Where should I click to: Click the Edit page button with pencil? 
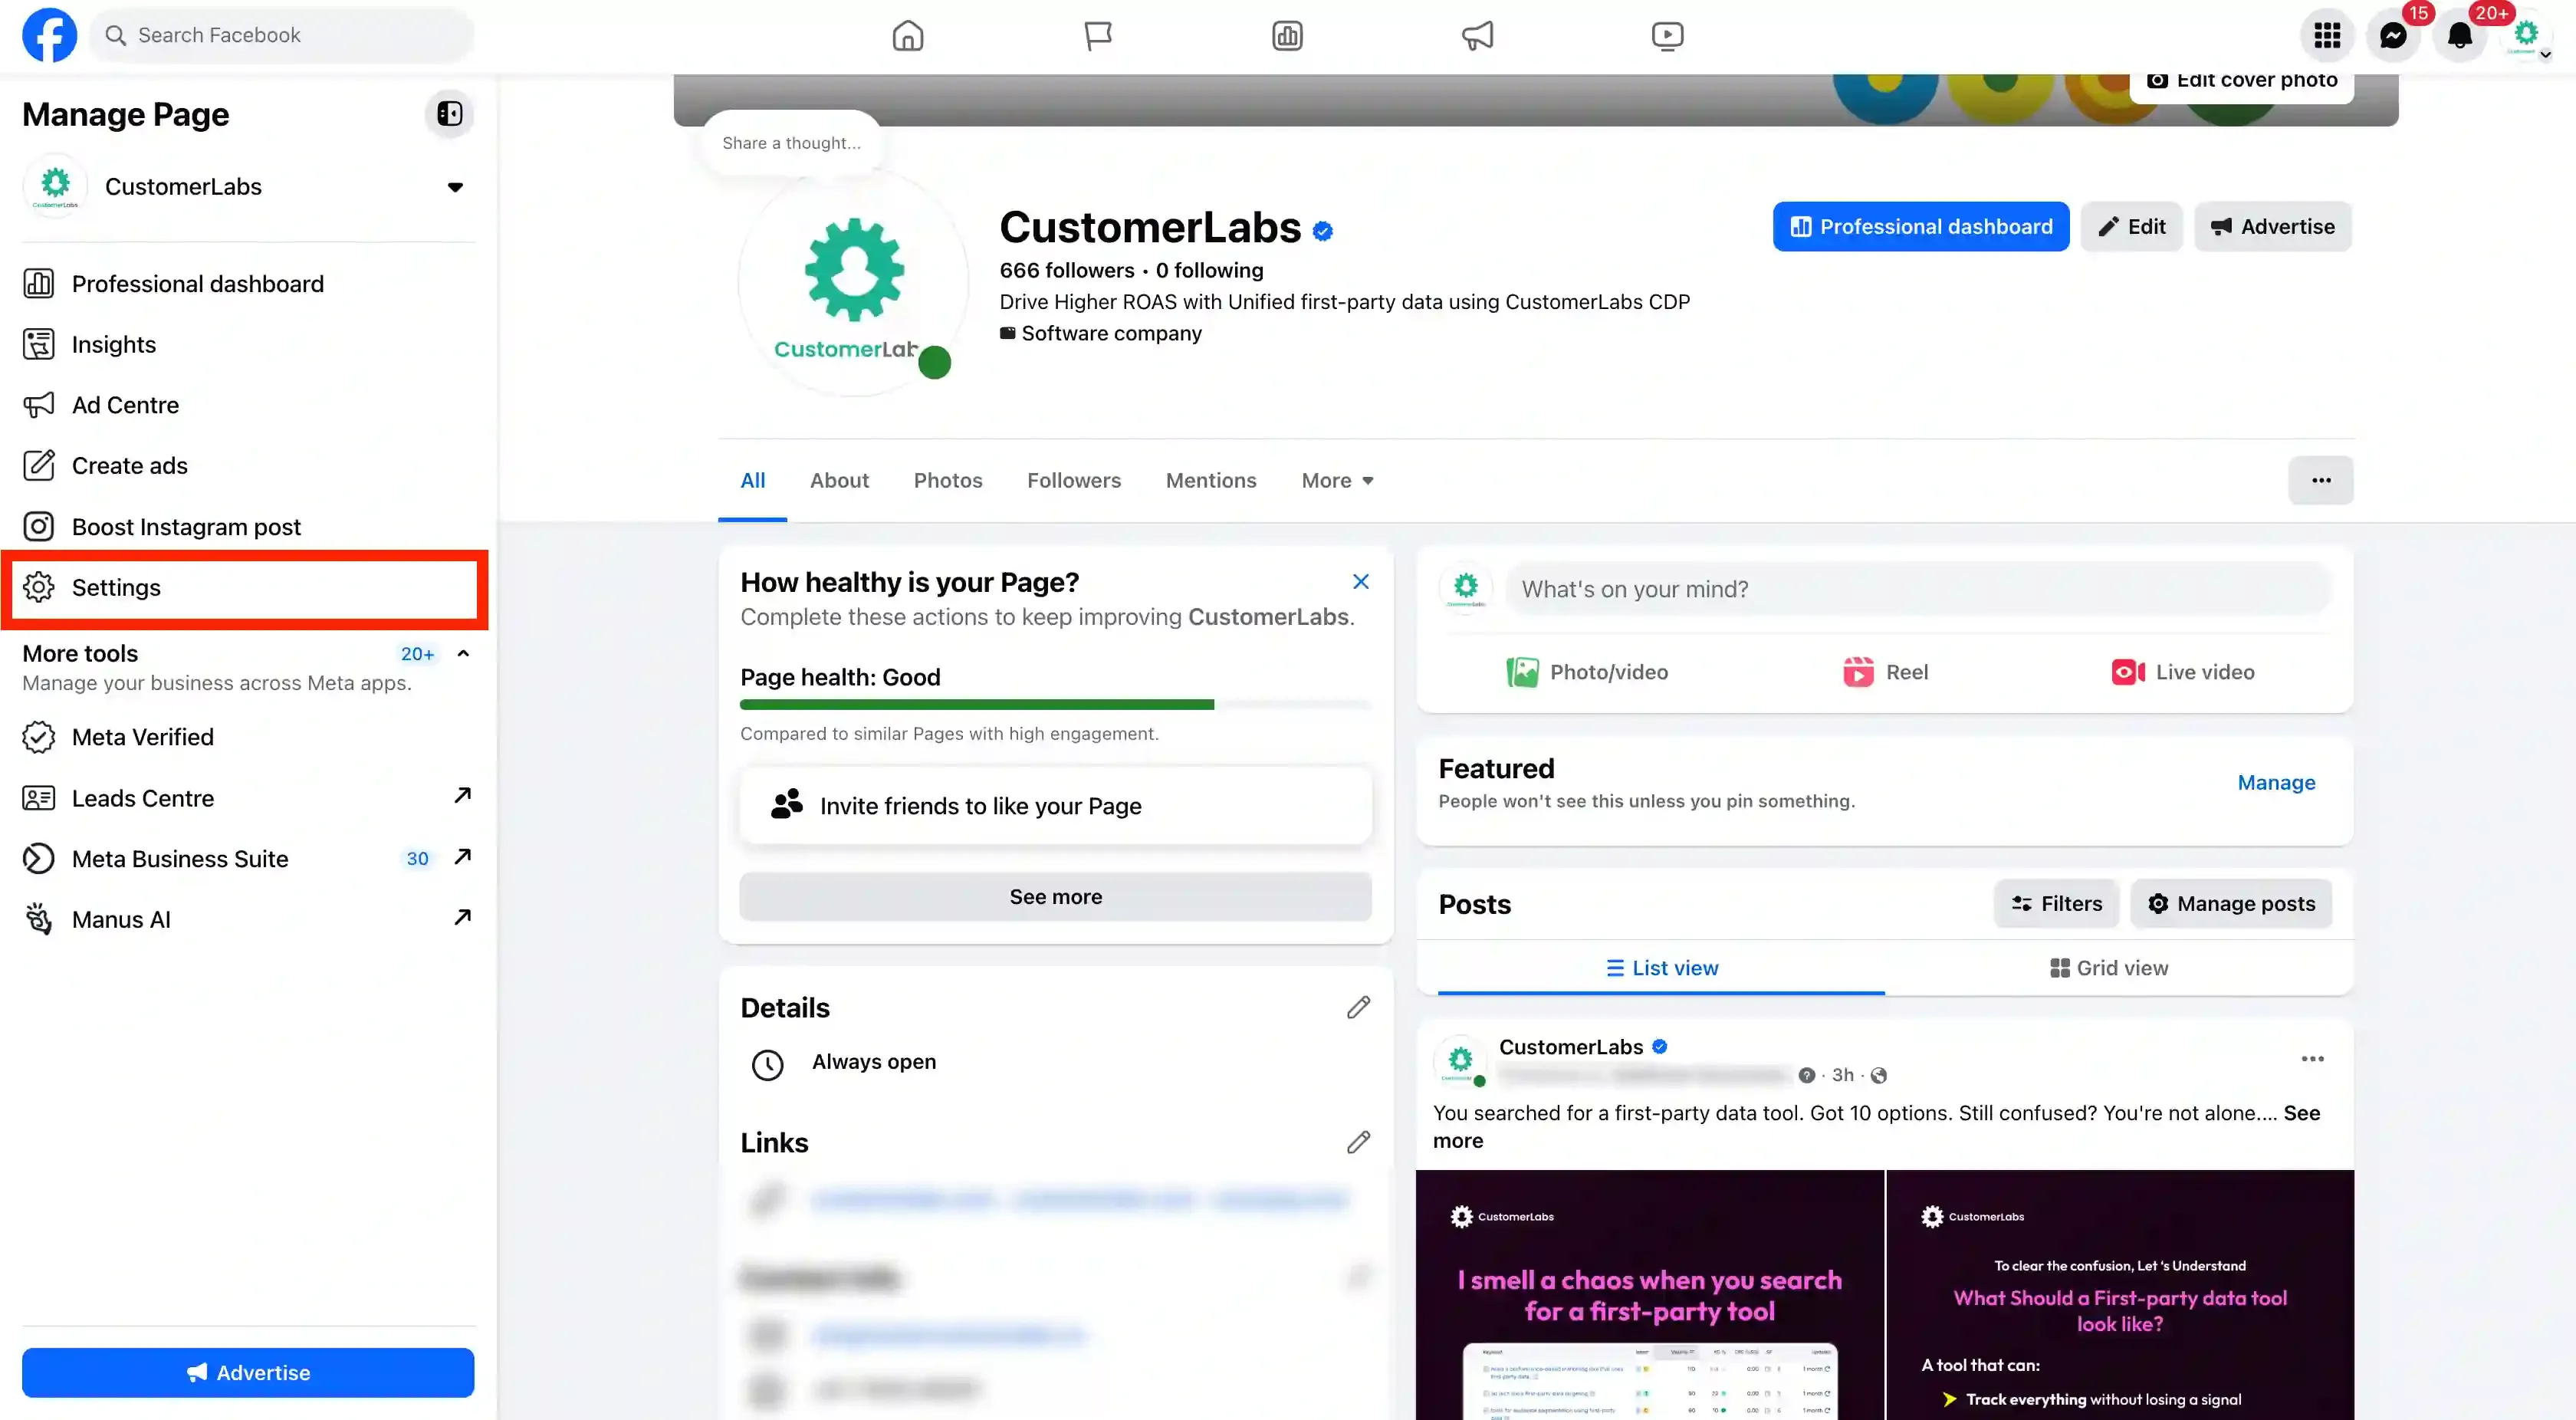[2131, 227]
